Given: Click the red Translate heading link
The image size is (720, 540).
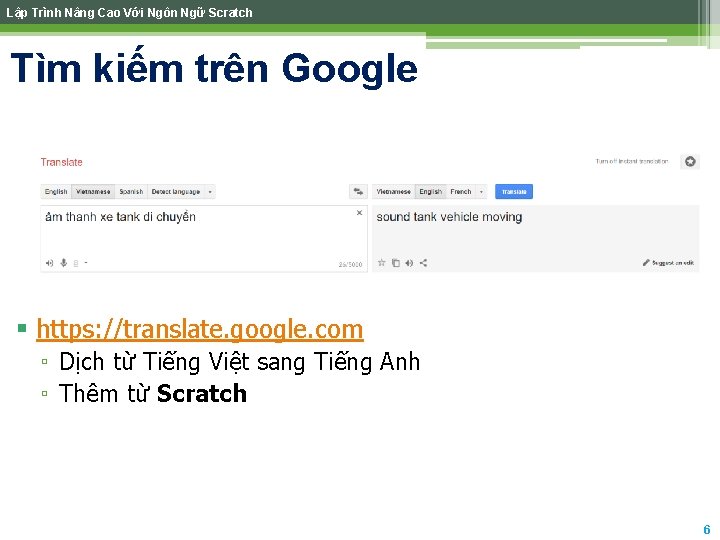Looking at the screenshot, I should click(62, 162).
